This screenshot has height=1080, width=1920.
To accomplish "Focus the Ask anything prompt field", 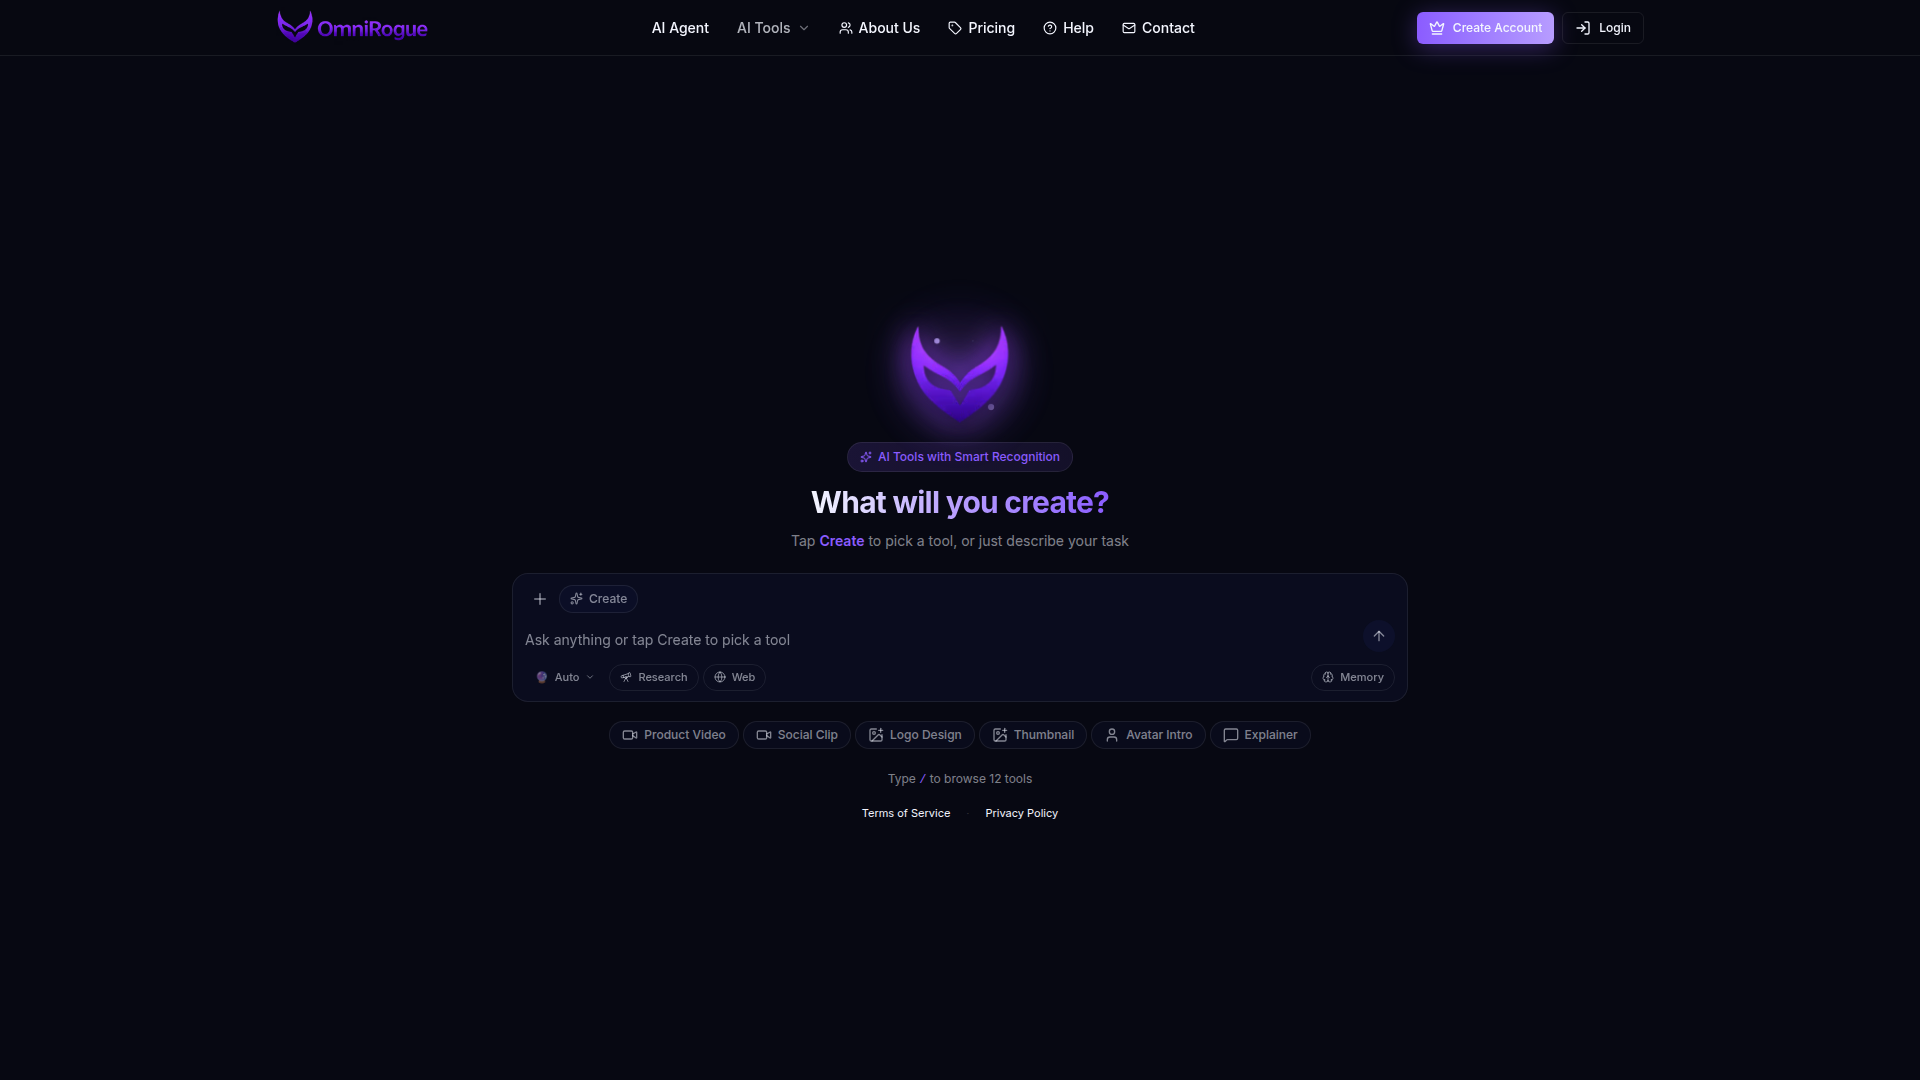I will pyautogui.click(x=940, y=640).
